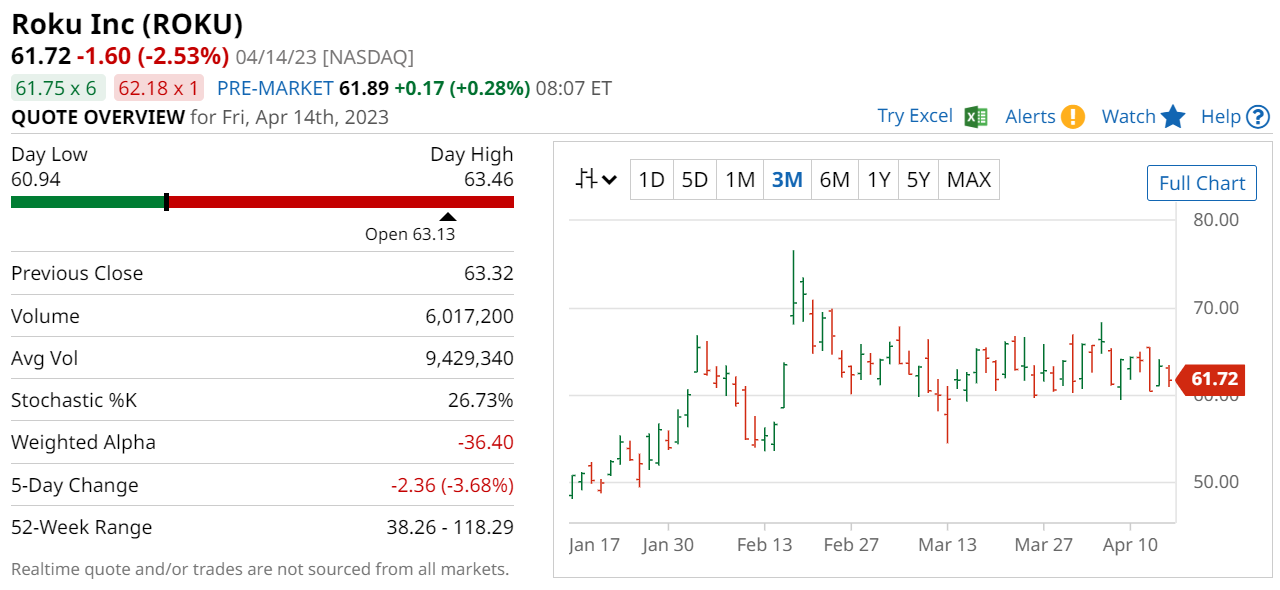Click the Day Low value 60.94
Viewport: 1280px width, 590px height.
click(x=36, y=179)
